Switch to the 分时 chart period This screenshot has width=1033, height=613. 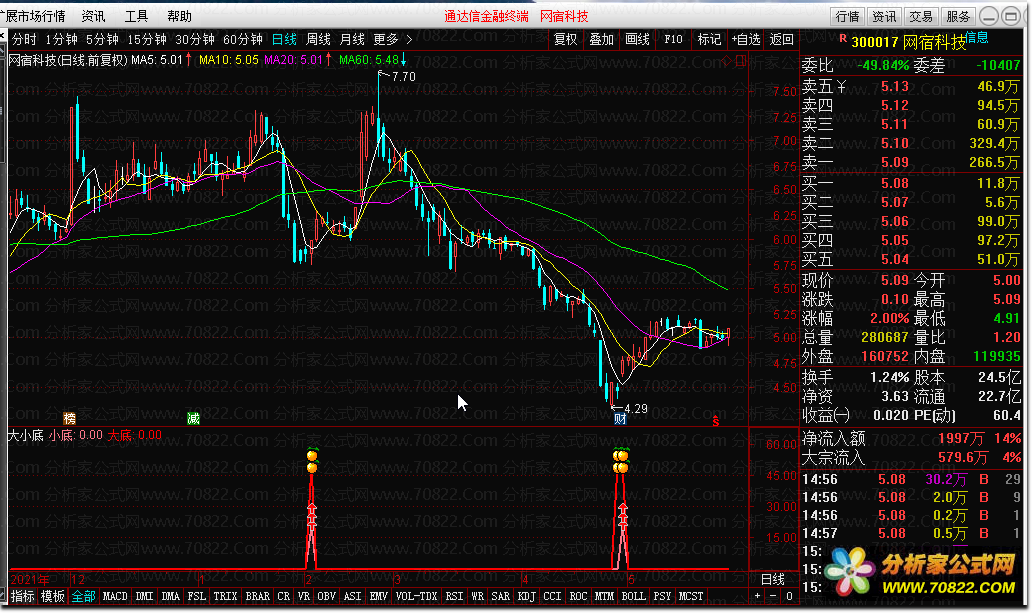(24, 40)
